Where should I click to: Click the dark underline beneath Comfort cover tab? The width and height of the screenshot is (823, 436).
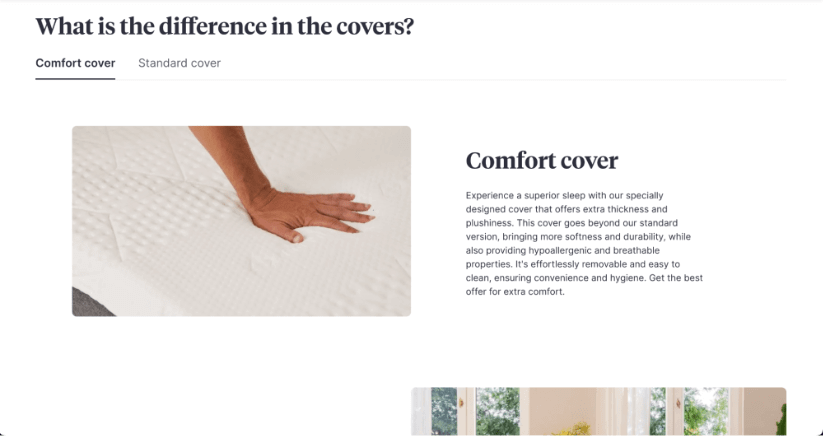click(75, 79)
